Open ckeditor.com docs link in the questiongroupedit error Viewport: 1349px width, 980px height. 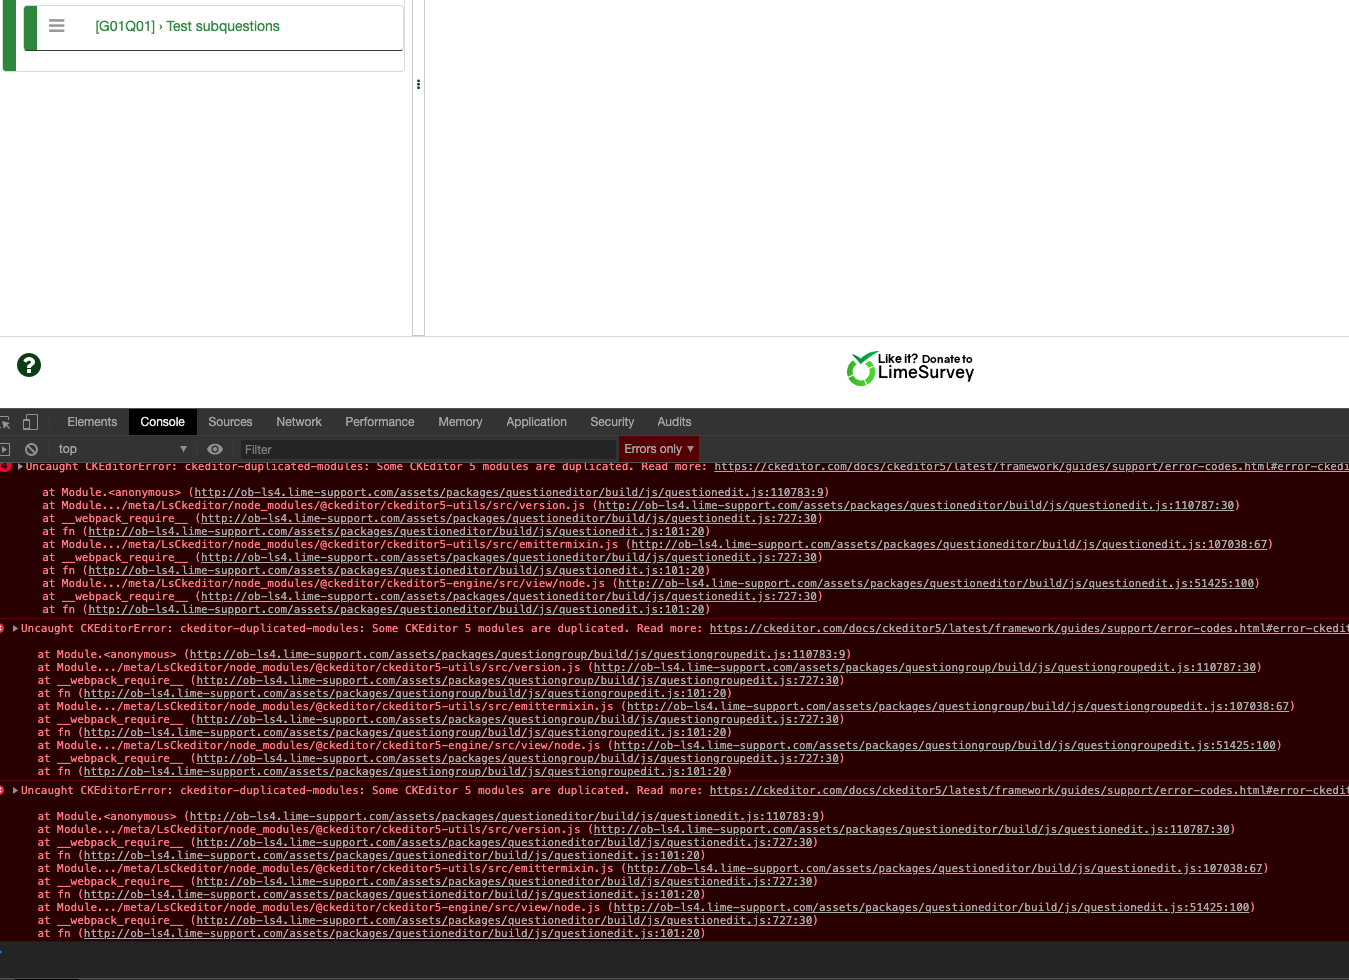click(1029, 628)
